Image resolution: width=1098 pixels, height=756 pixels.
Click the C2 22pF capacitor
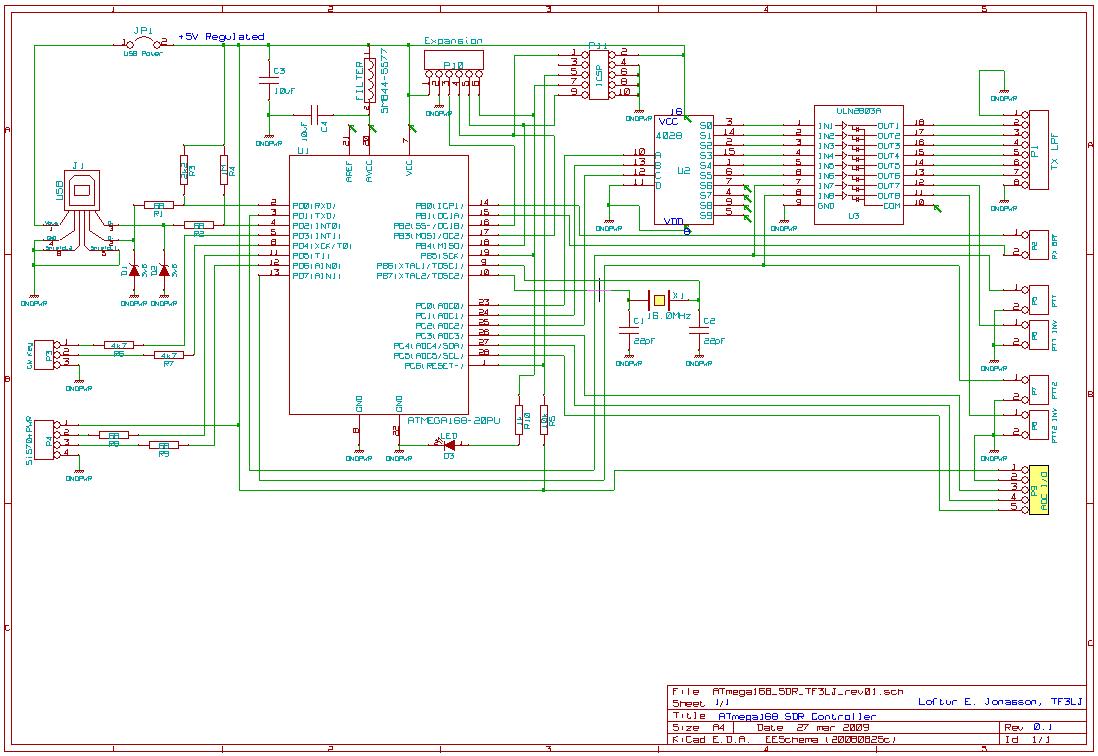pyautogui.click(x=699, y=331)
